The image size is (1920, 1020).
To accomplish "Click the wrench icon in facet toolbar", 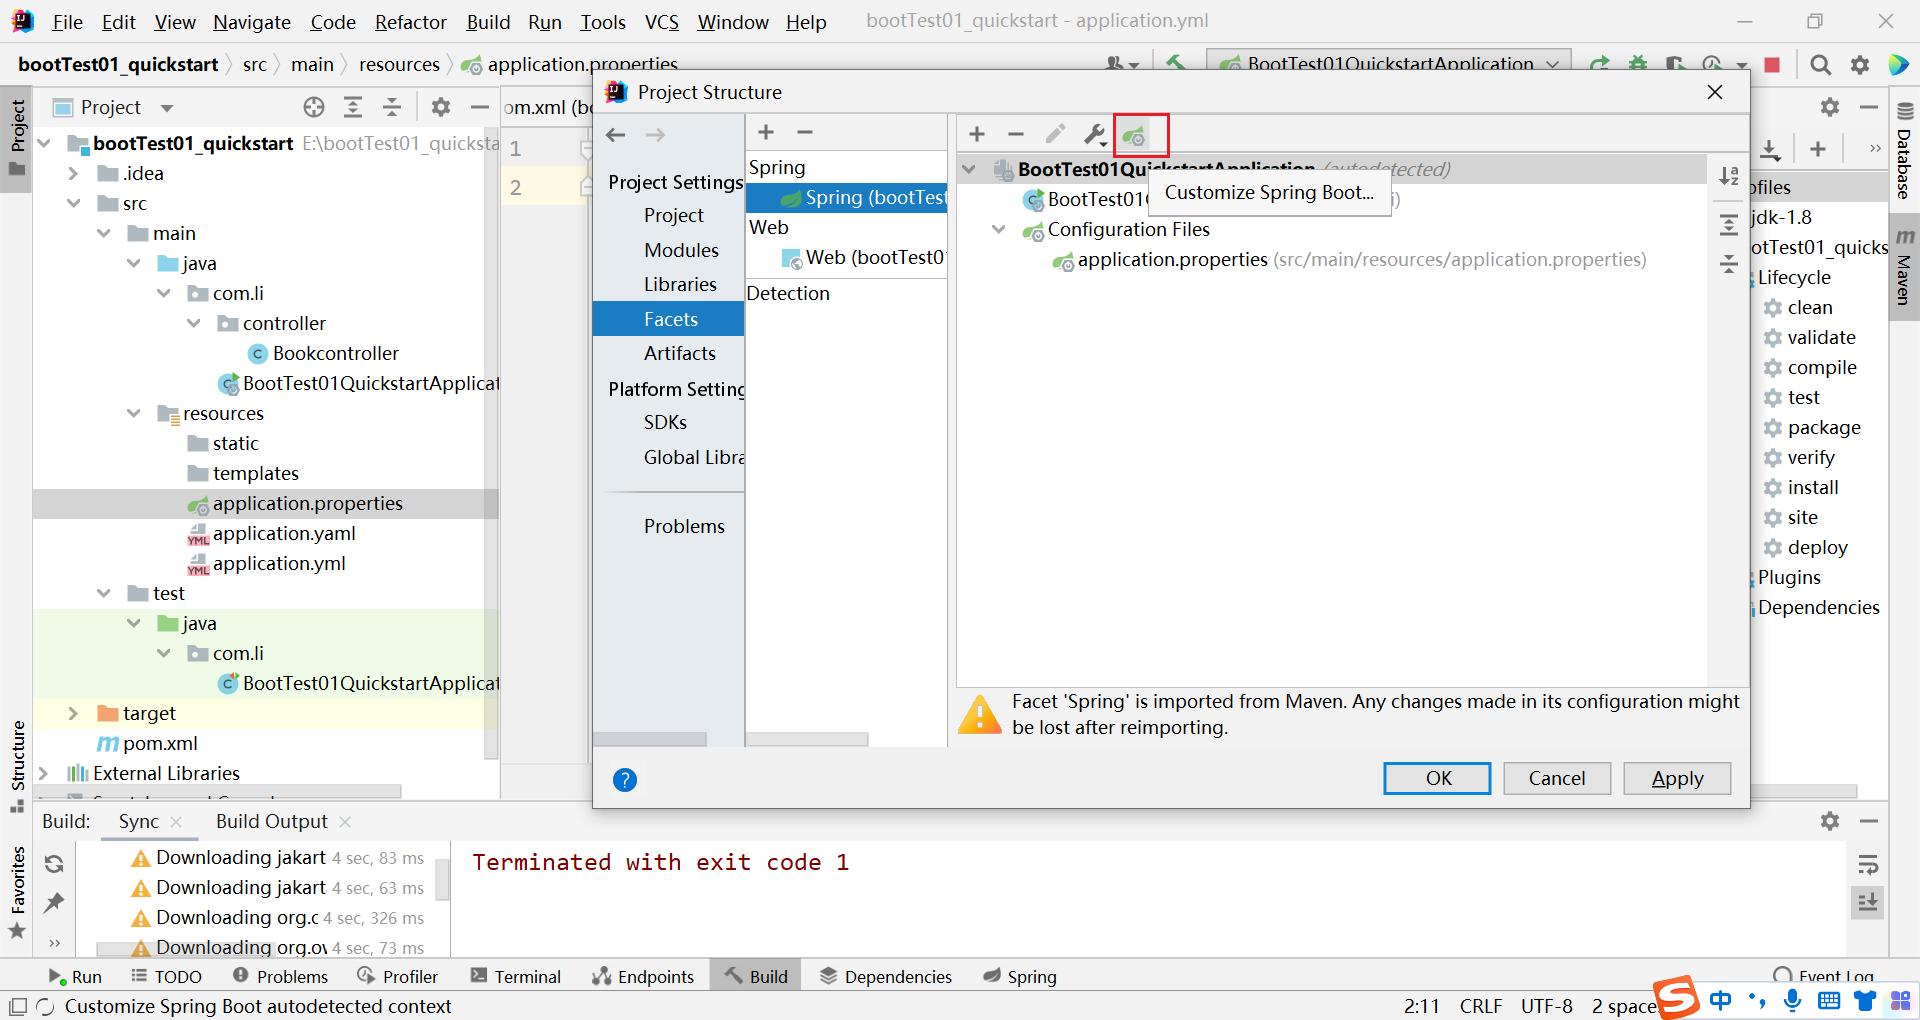I will (1095, 134).
